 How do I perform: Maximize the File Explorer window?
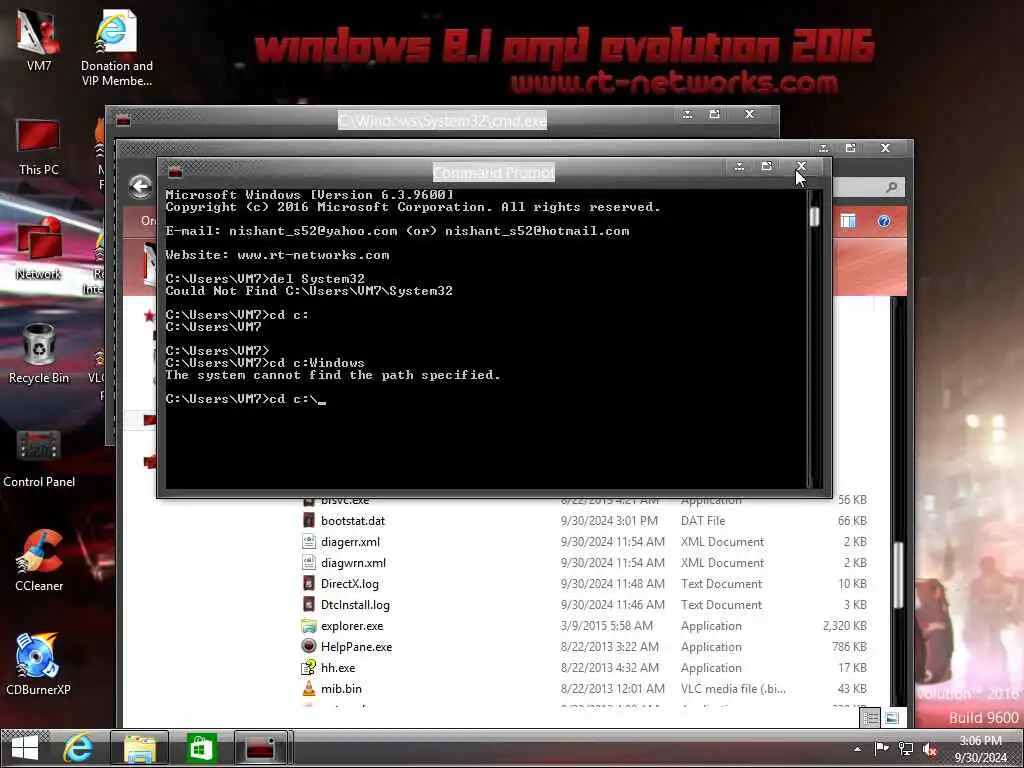click(850, 148)
